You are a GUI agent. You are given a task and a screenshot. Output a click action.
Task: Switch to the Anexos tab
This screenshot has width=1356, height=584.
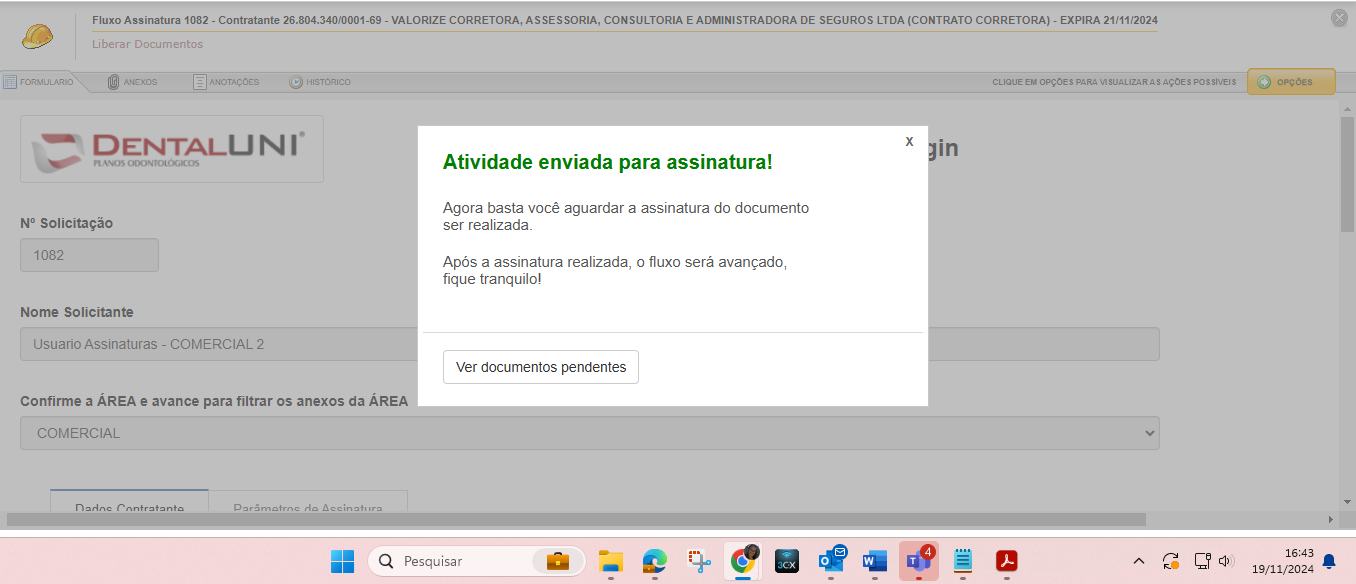click(x=132, y=82)
